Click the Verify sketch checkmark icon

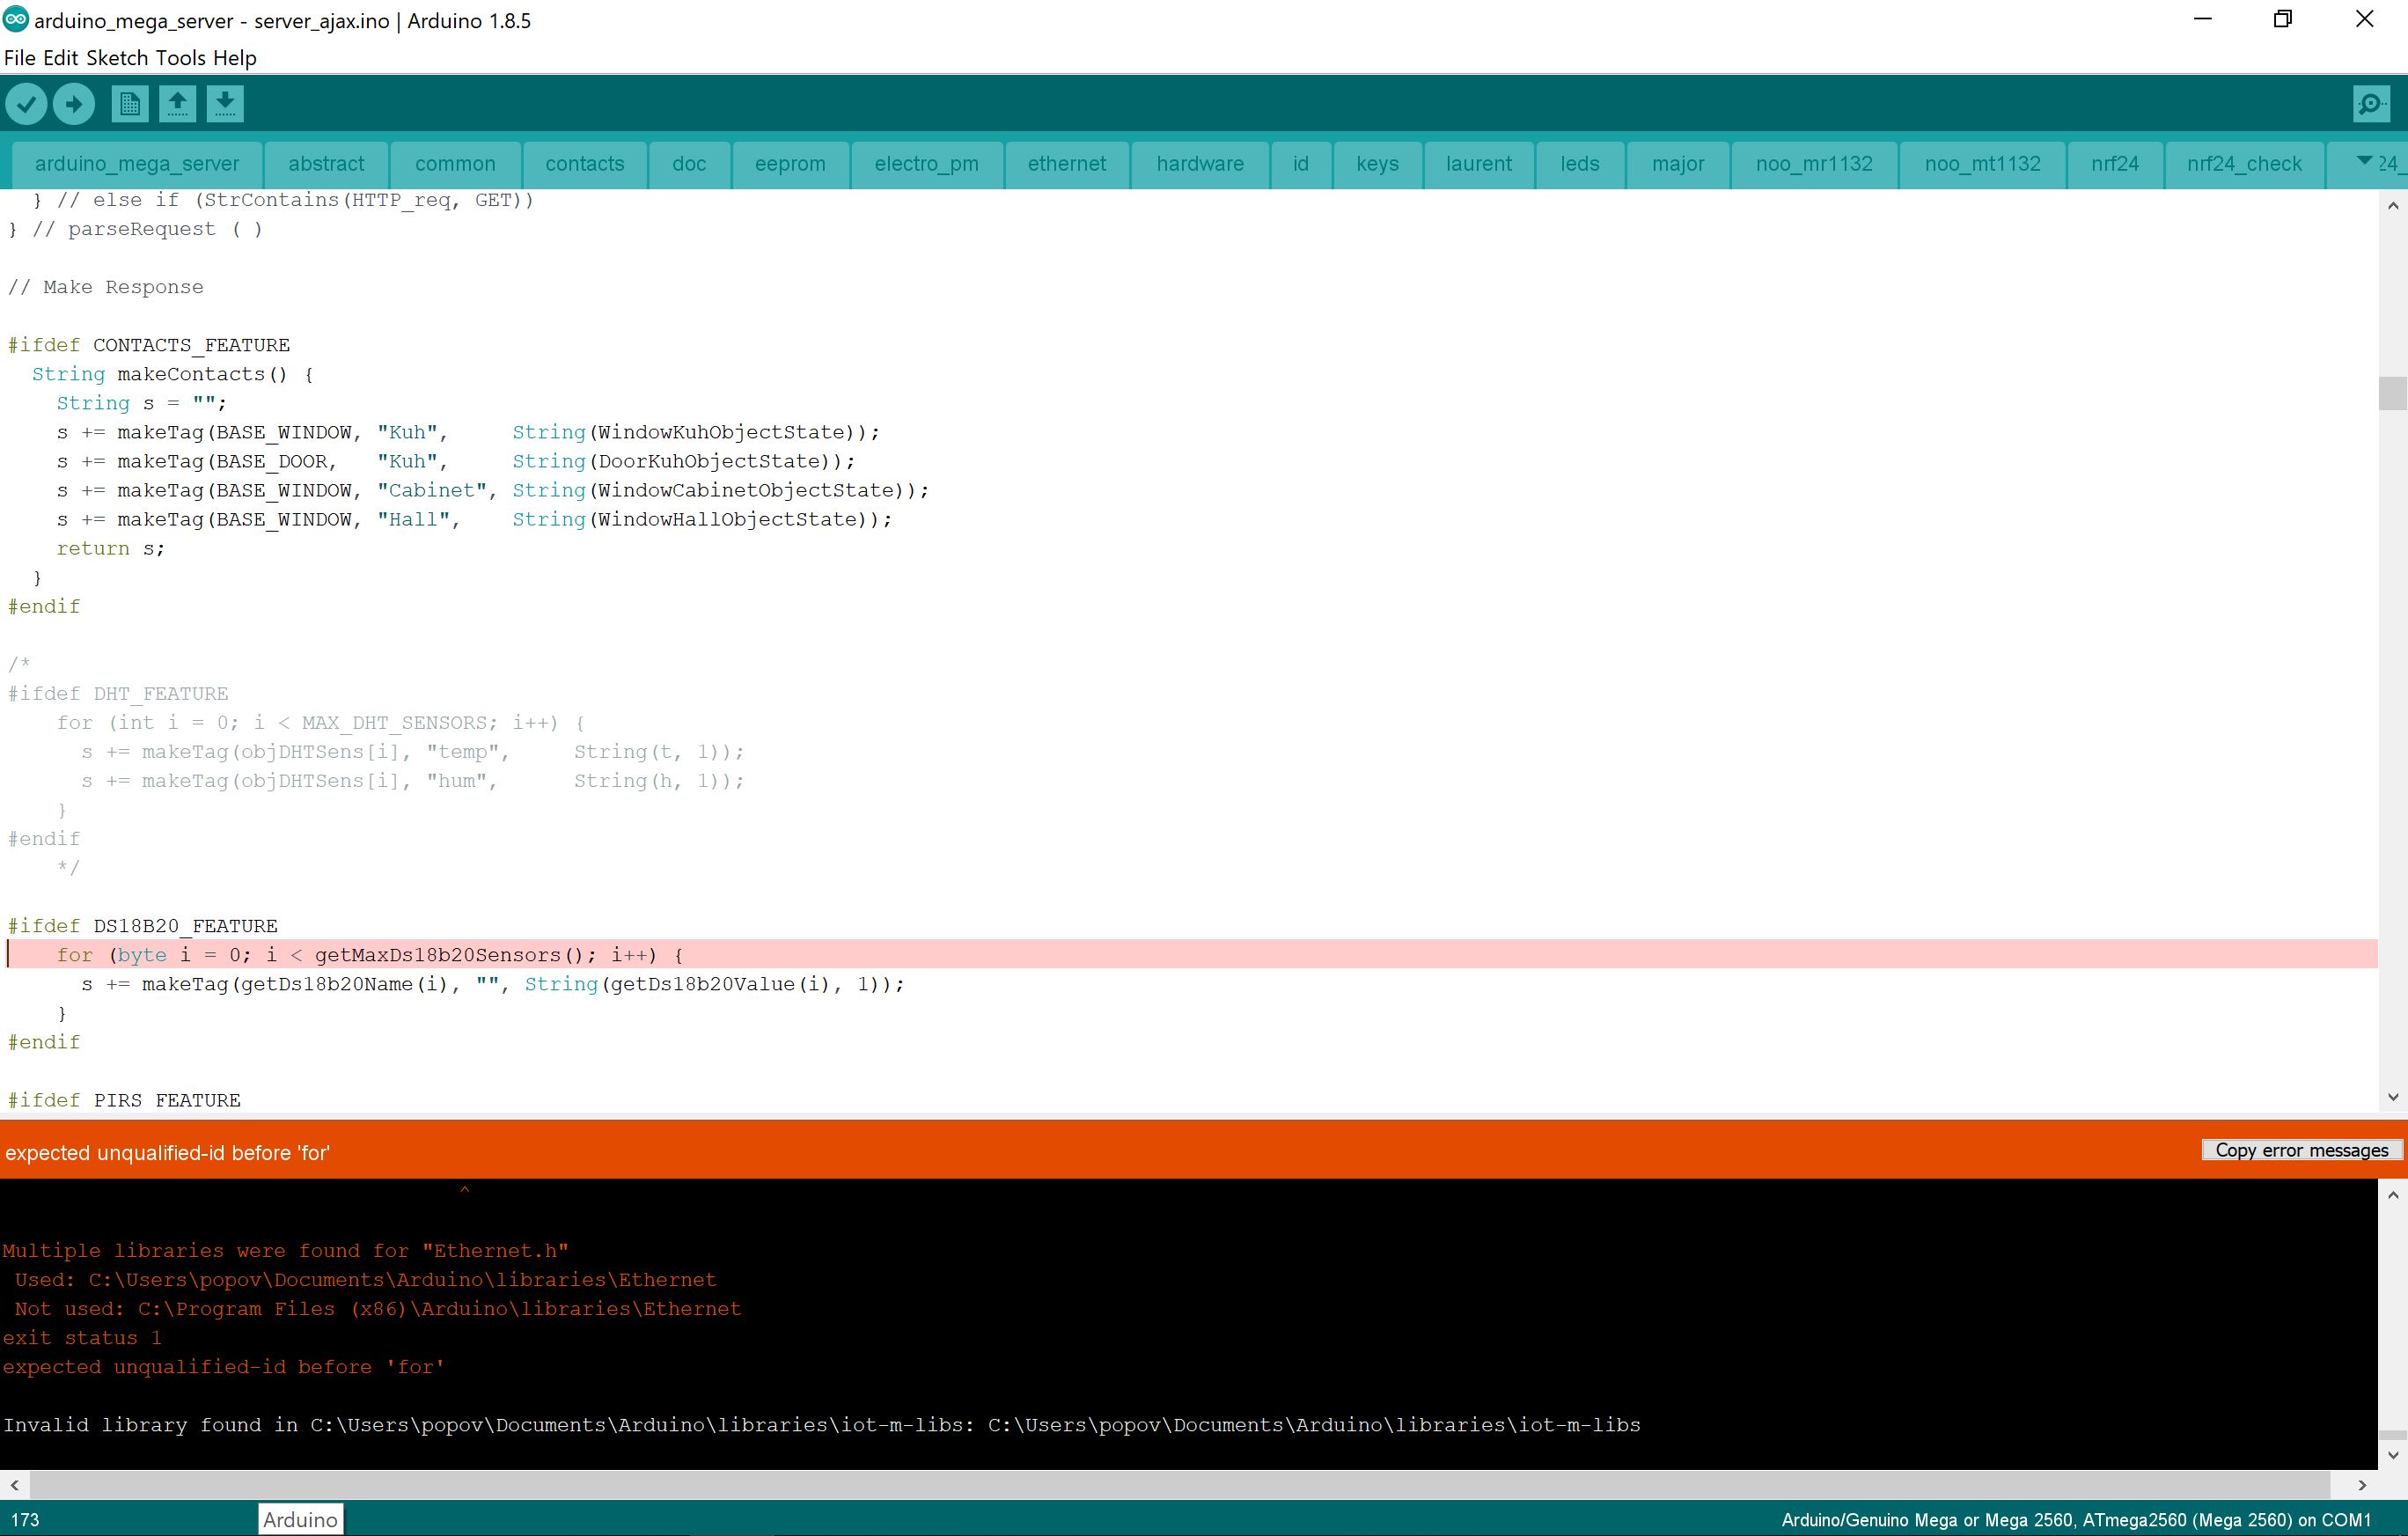point(27,104)
